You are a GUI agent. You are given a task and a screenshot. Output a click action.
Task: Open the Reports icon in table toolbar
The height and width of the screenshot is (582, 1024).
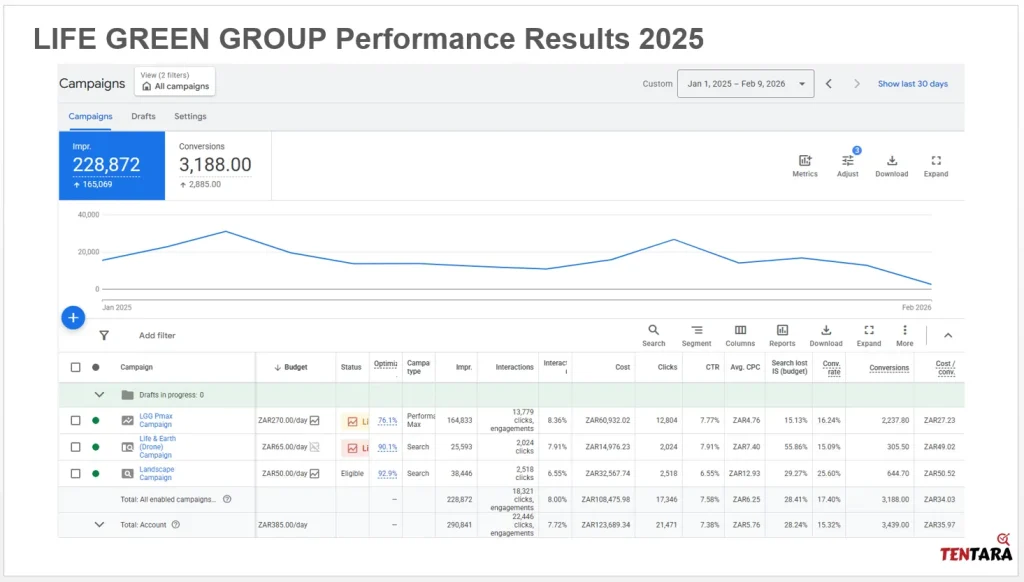point(782,331)
